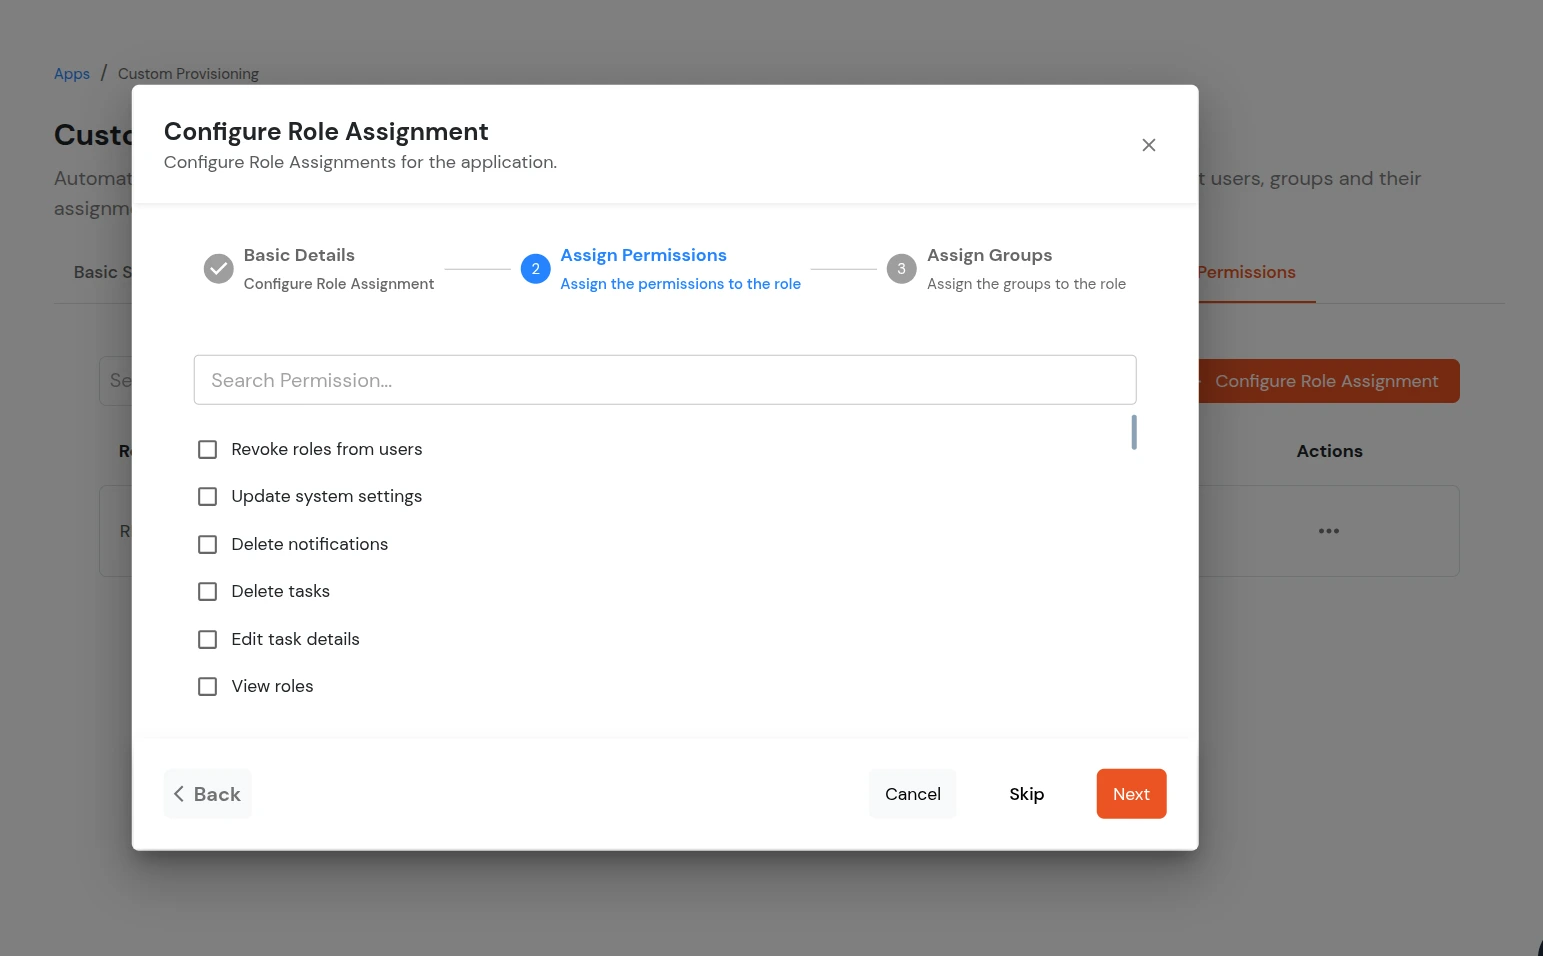Enable the Delete notifications permission
The image size is (1543, 956).
click(207, 544)
